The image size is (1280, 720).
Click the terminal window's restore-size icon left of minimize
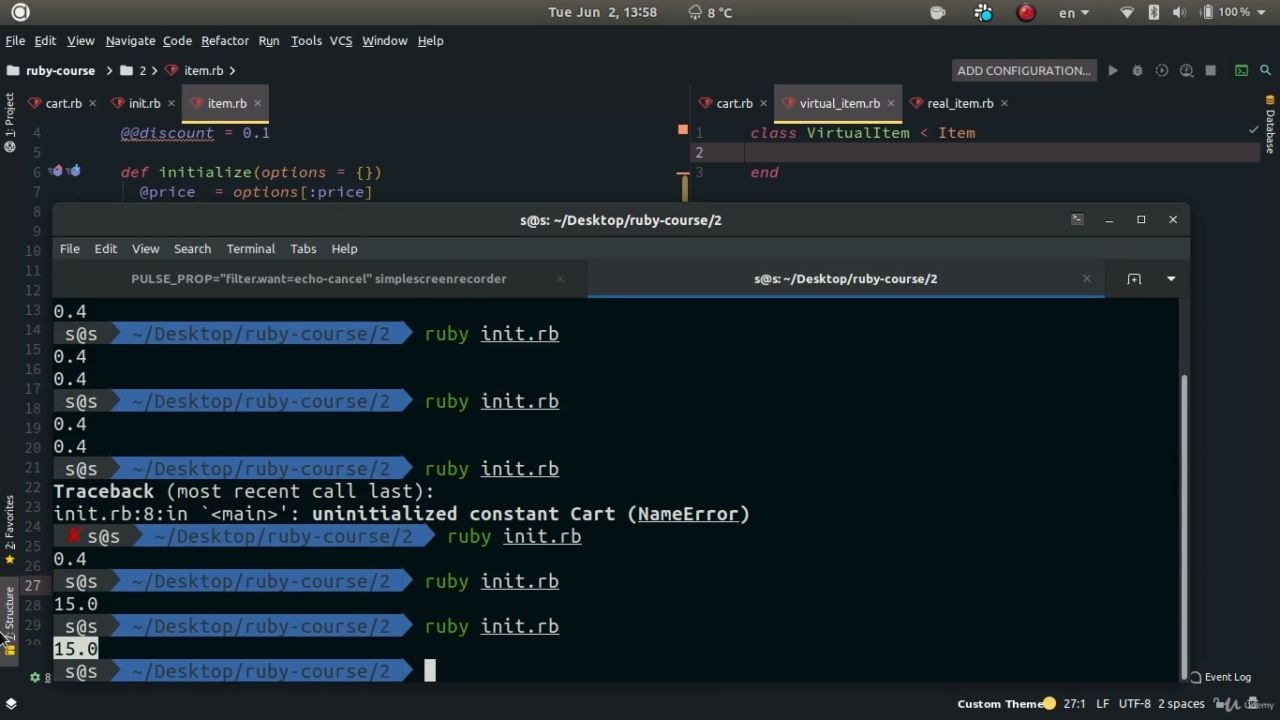tap(1077, 220)
